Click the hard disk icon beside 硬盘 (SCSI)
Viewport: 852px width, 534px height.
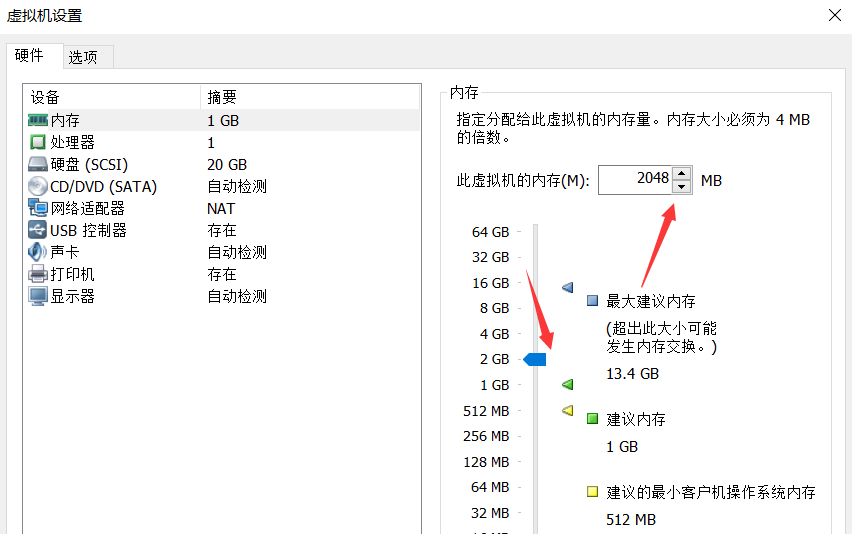point(37,164)
